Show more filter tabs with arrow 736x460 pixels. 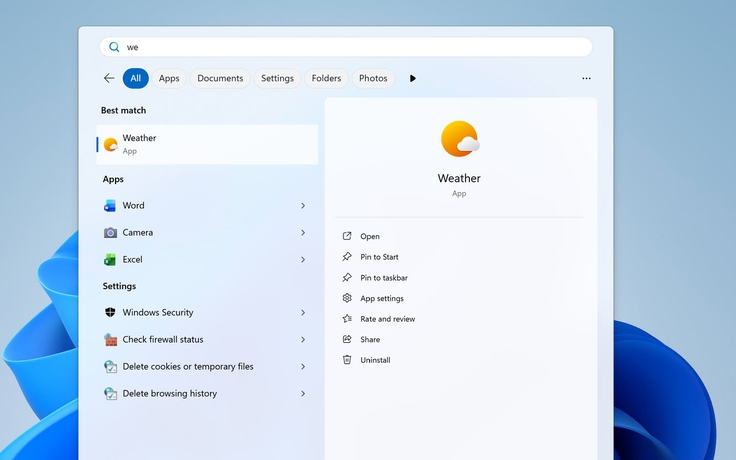coord(412,78)
